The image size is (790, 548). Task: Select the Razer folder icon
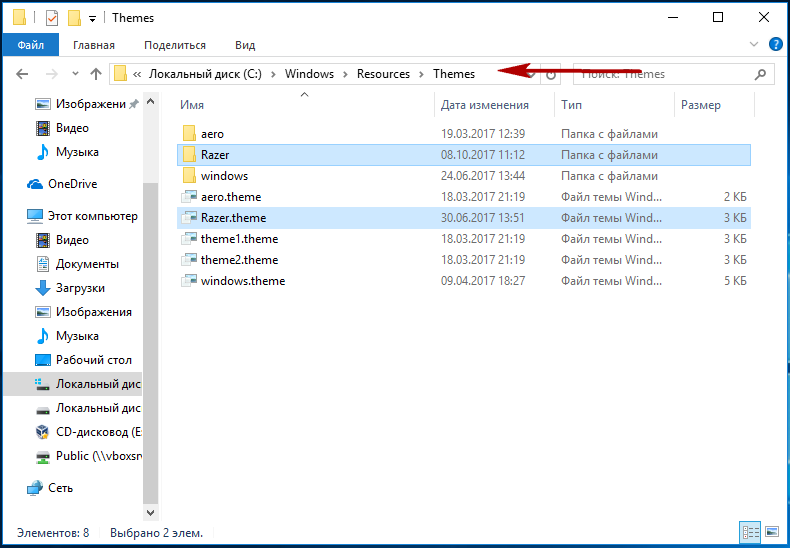click(x=189, y=155)
